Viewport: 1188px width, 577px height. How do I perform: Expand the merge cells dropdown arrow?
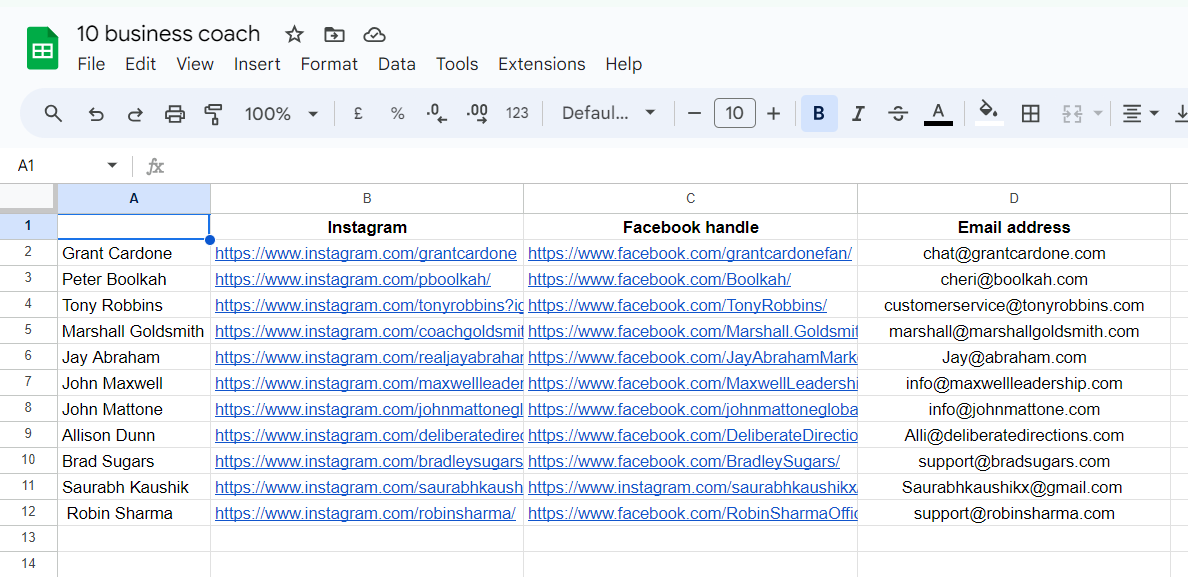pyautogui.click(x=1098, y=114)
